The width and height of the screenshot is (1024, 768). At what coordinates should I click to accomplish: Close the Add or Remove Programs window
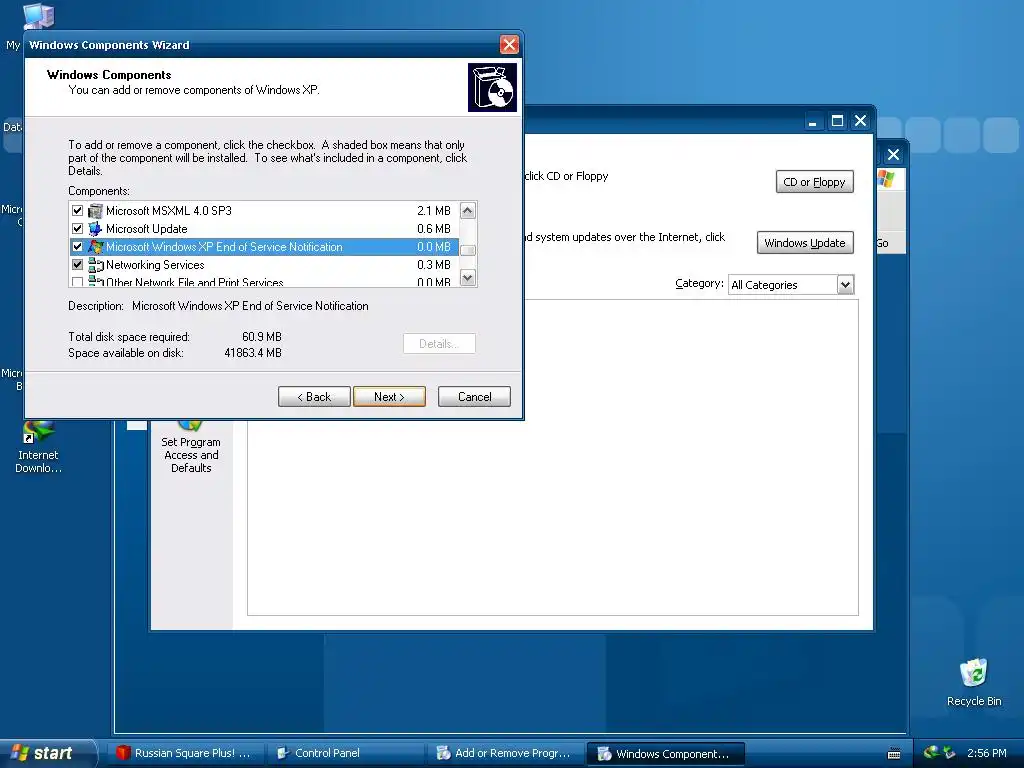861,121
